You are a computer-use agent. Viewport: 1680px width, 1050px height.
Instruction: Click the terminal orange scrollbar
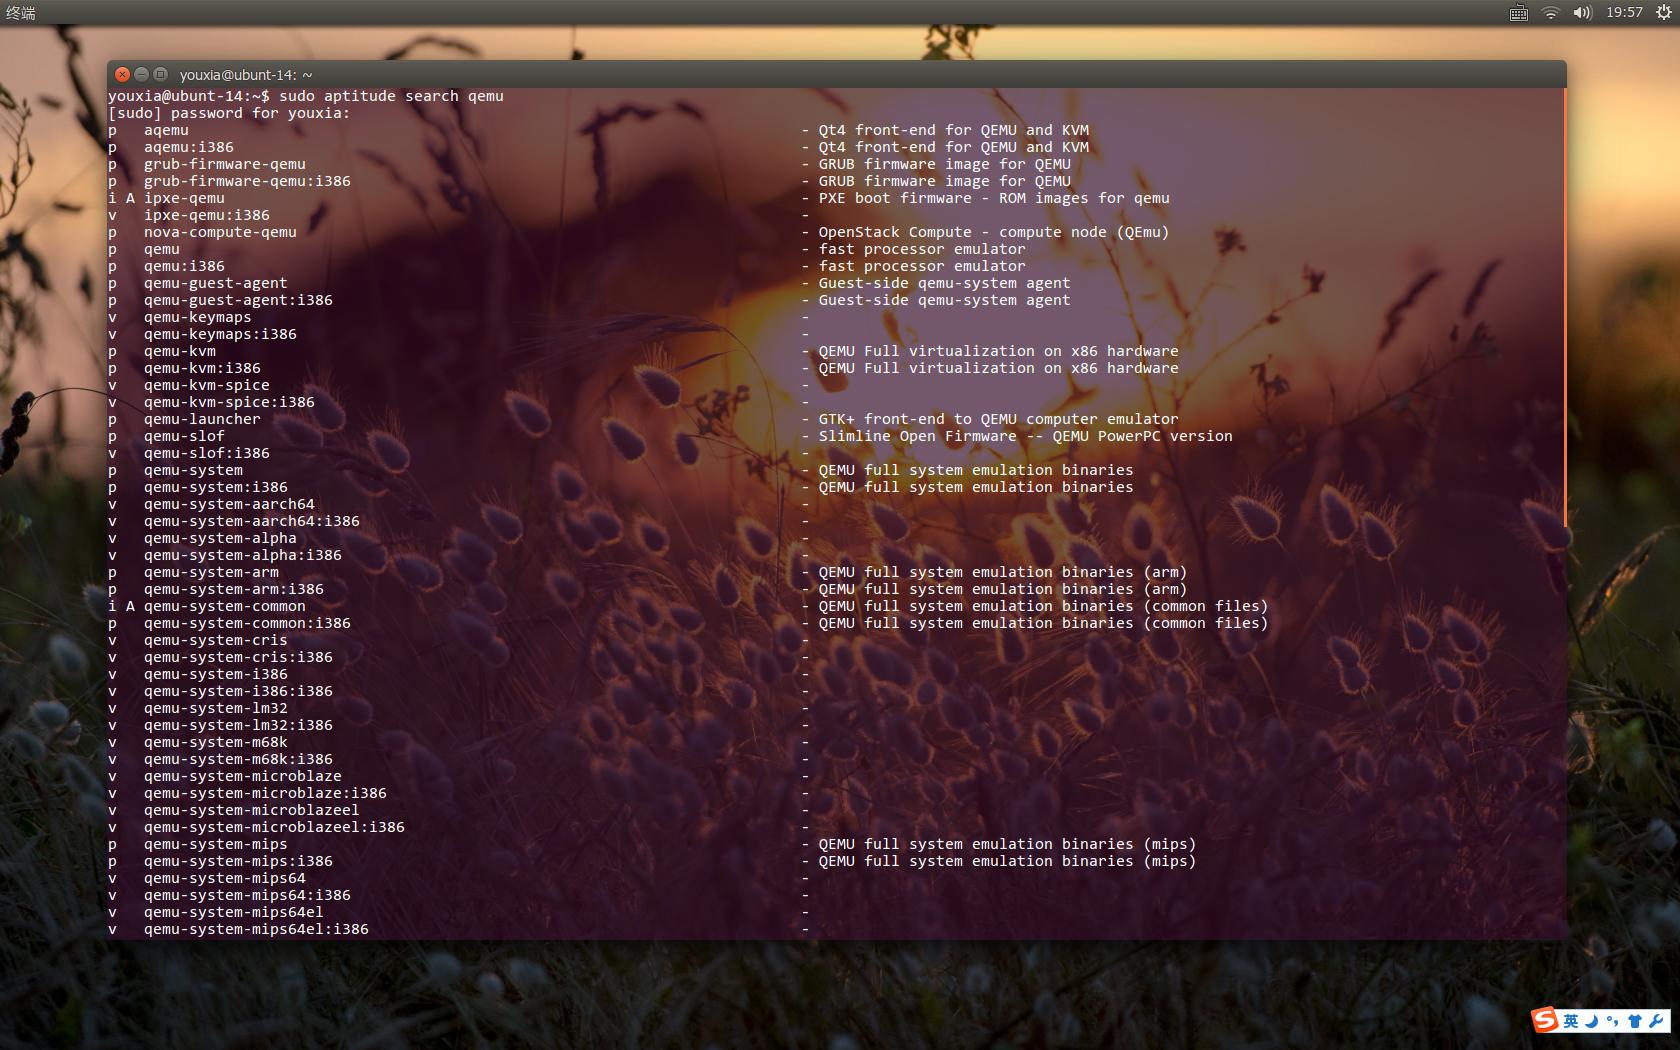pyautogui.click(x=1565, y=308)
